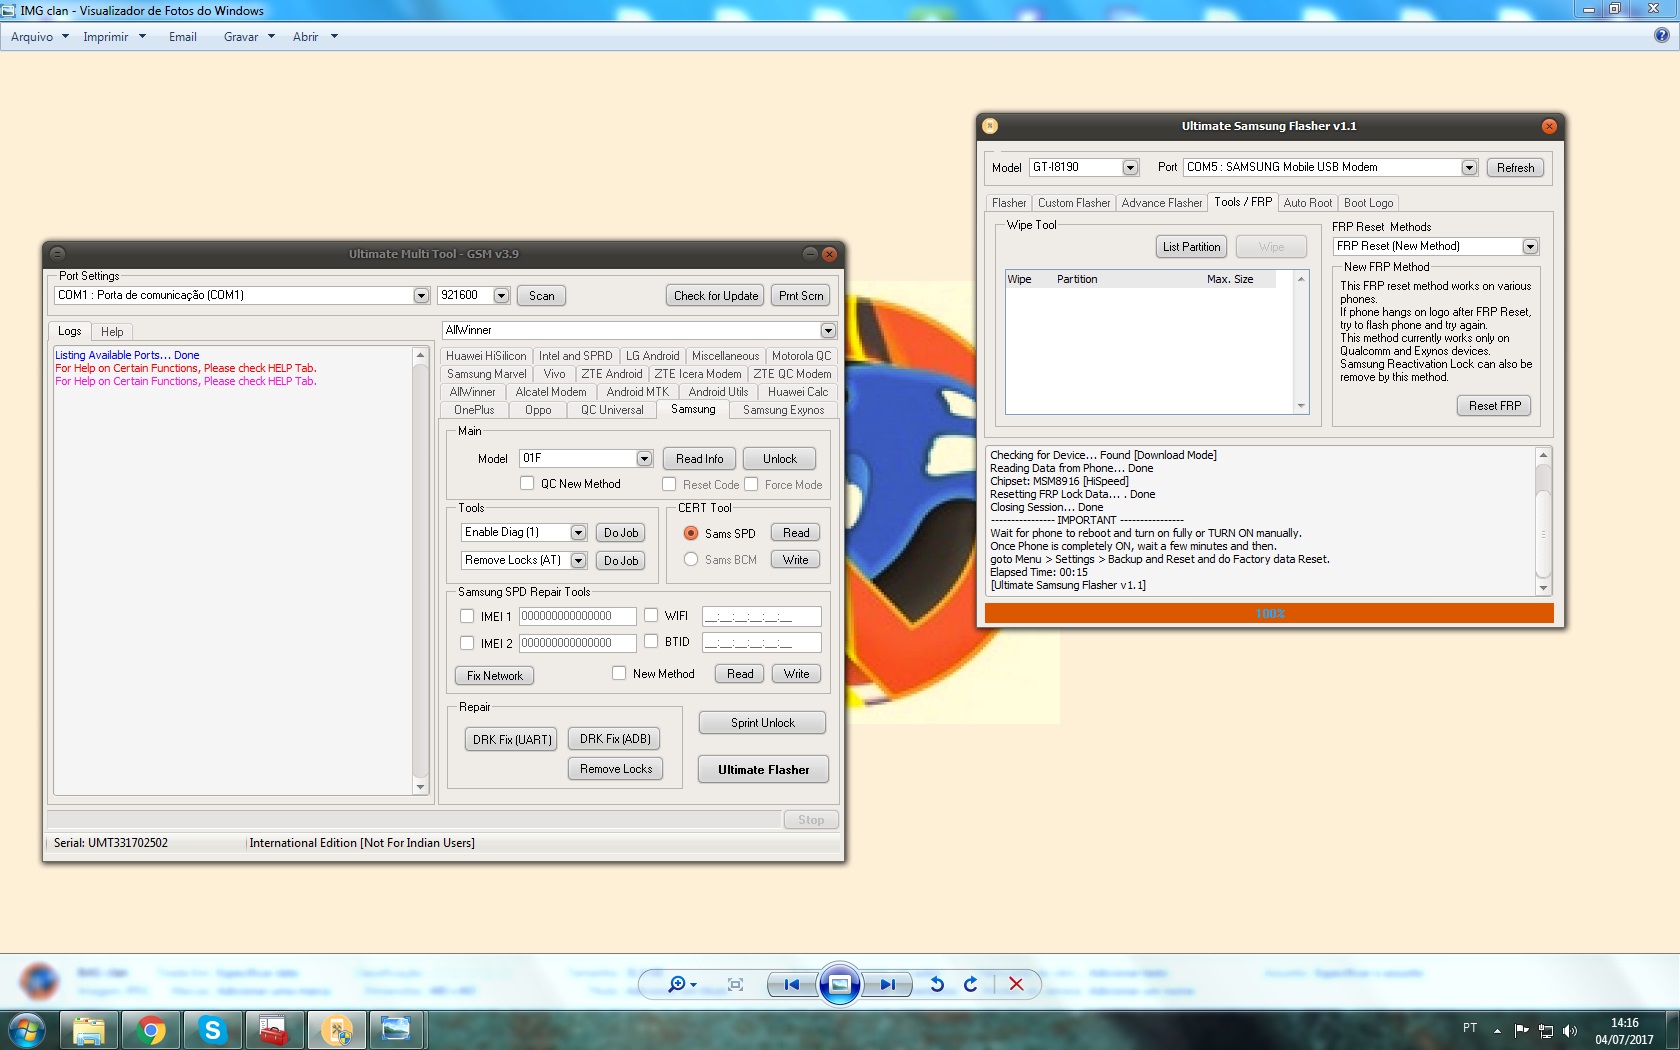Open the 921600 baud rate dropdown

click(502, 295)
